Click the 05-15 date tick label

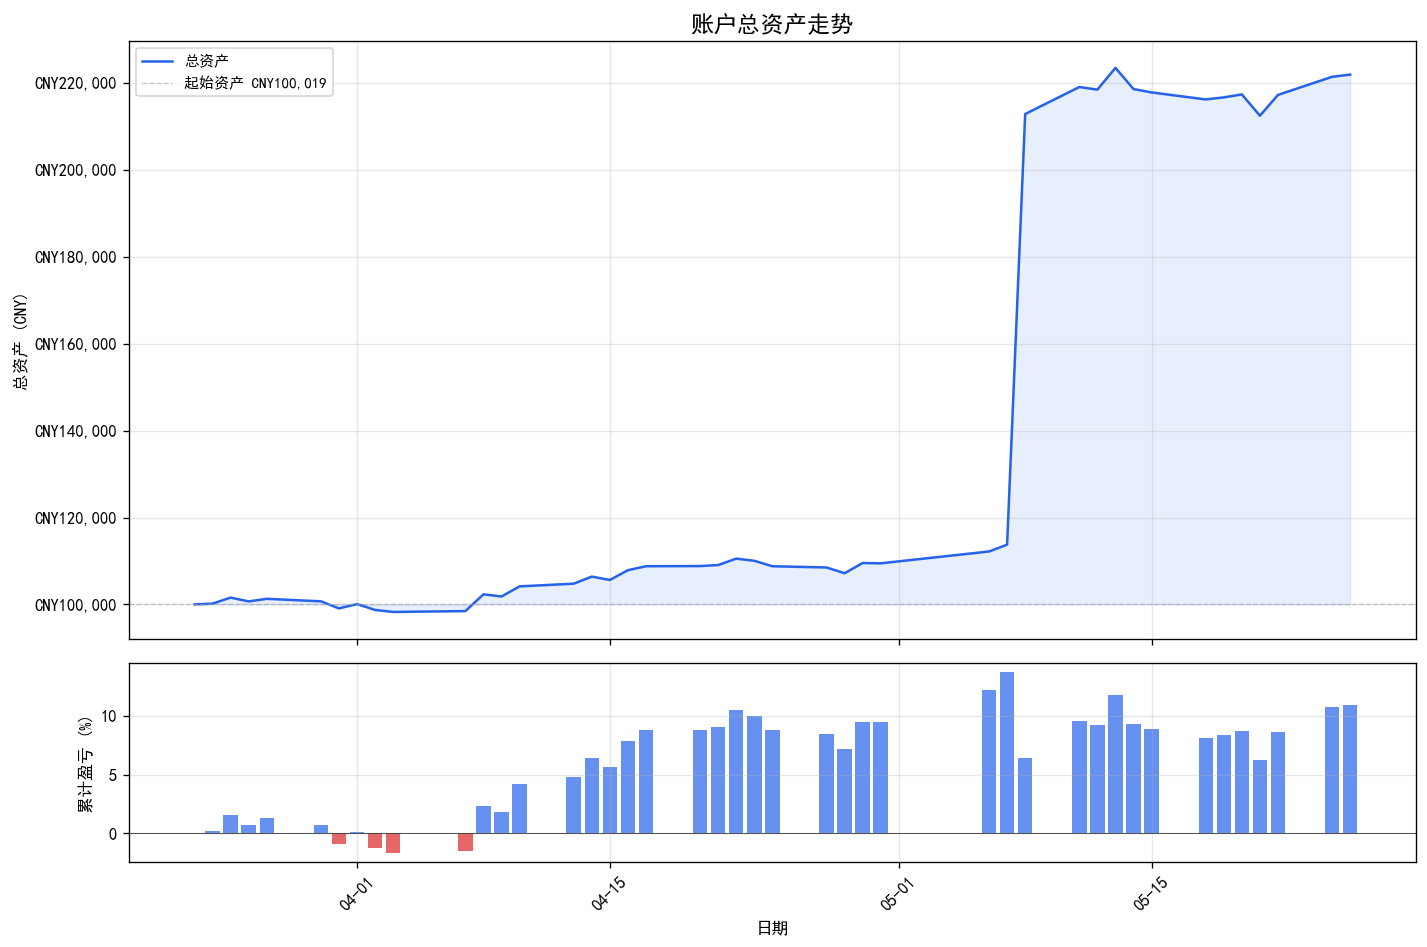(1151, 892)
